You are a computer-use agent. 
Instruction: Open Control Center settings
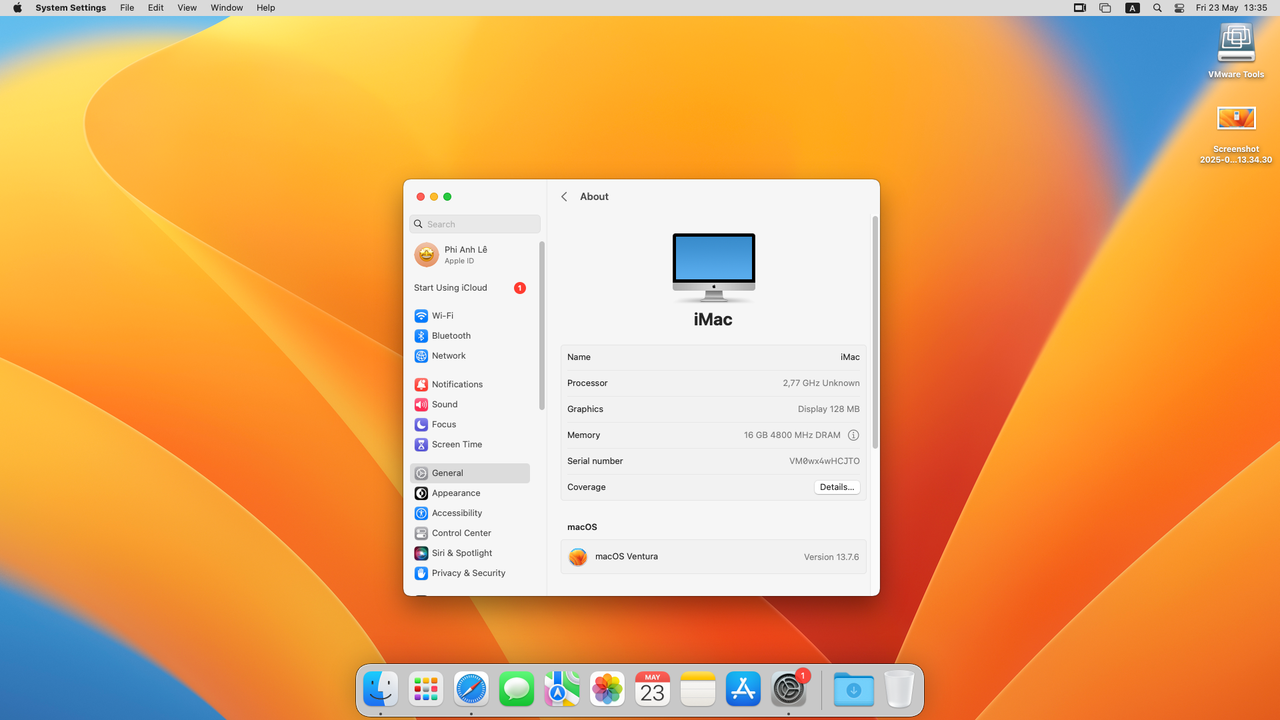(470, 533)
